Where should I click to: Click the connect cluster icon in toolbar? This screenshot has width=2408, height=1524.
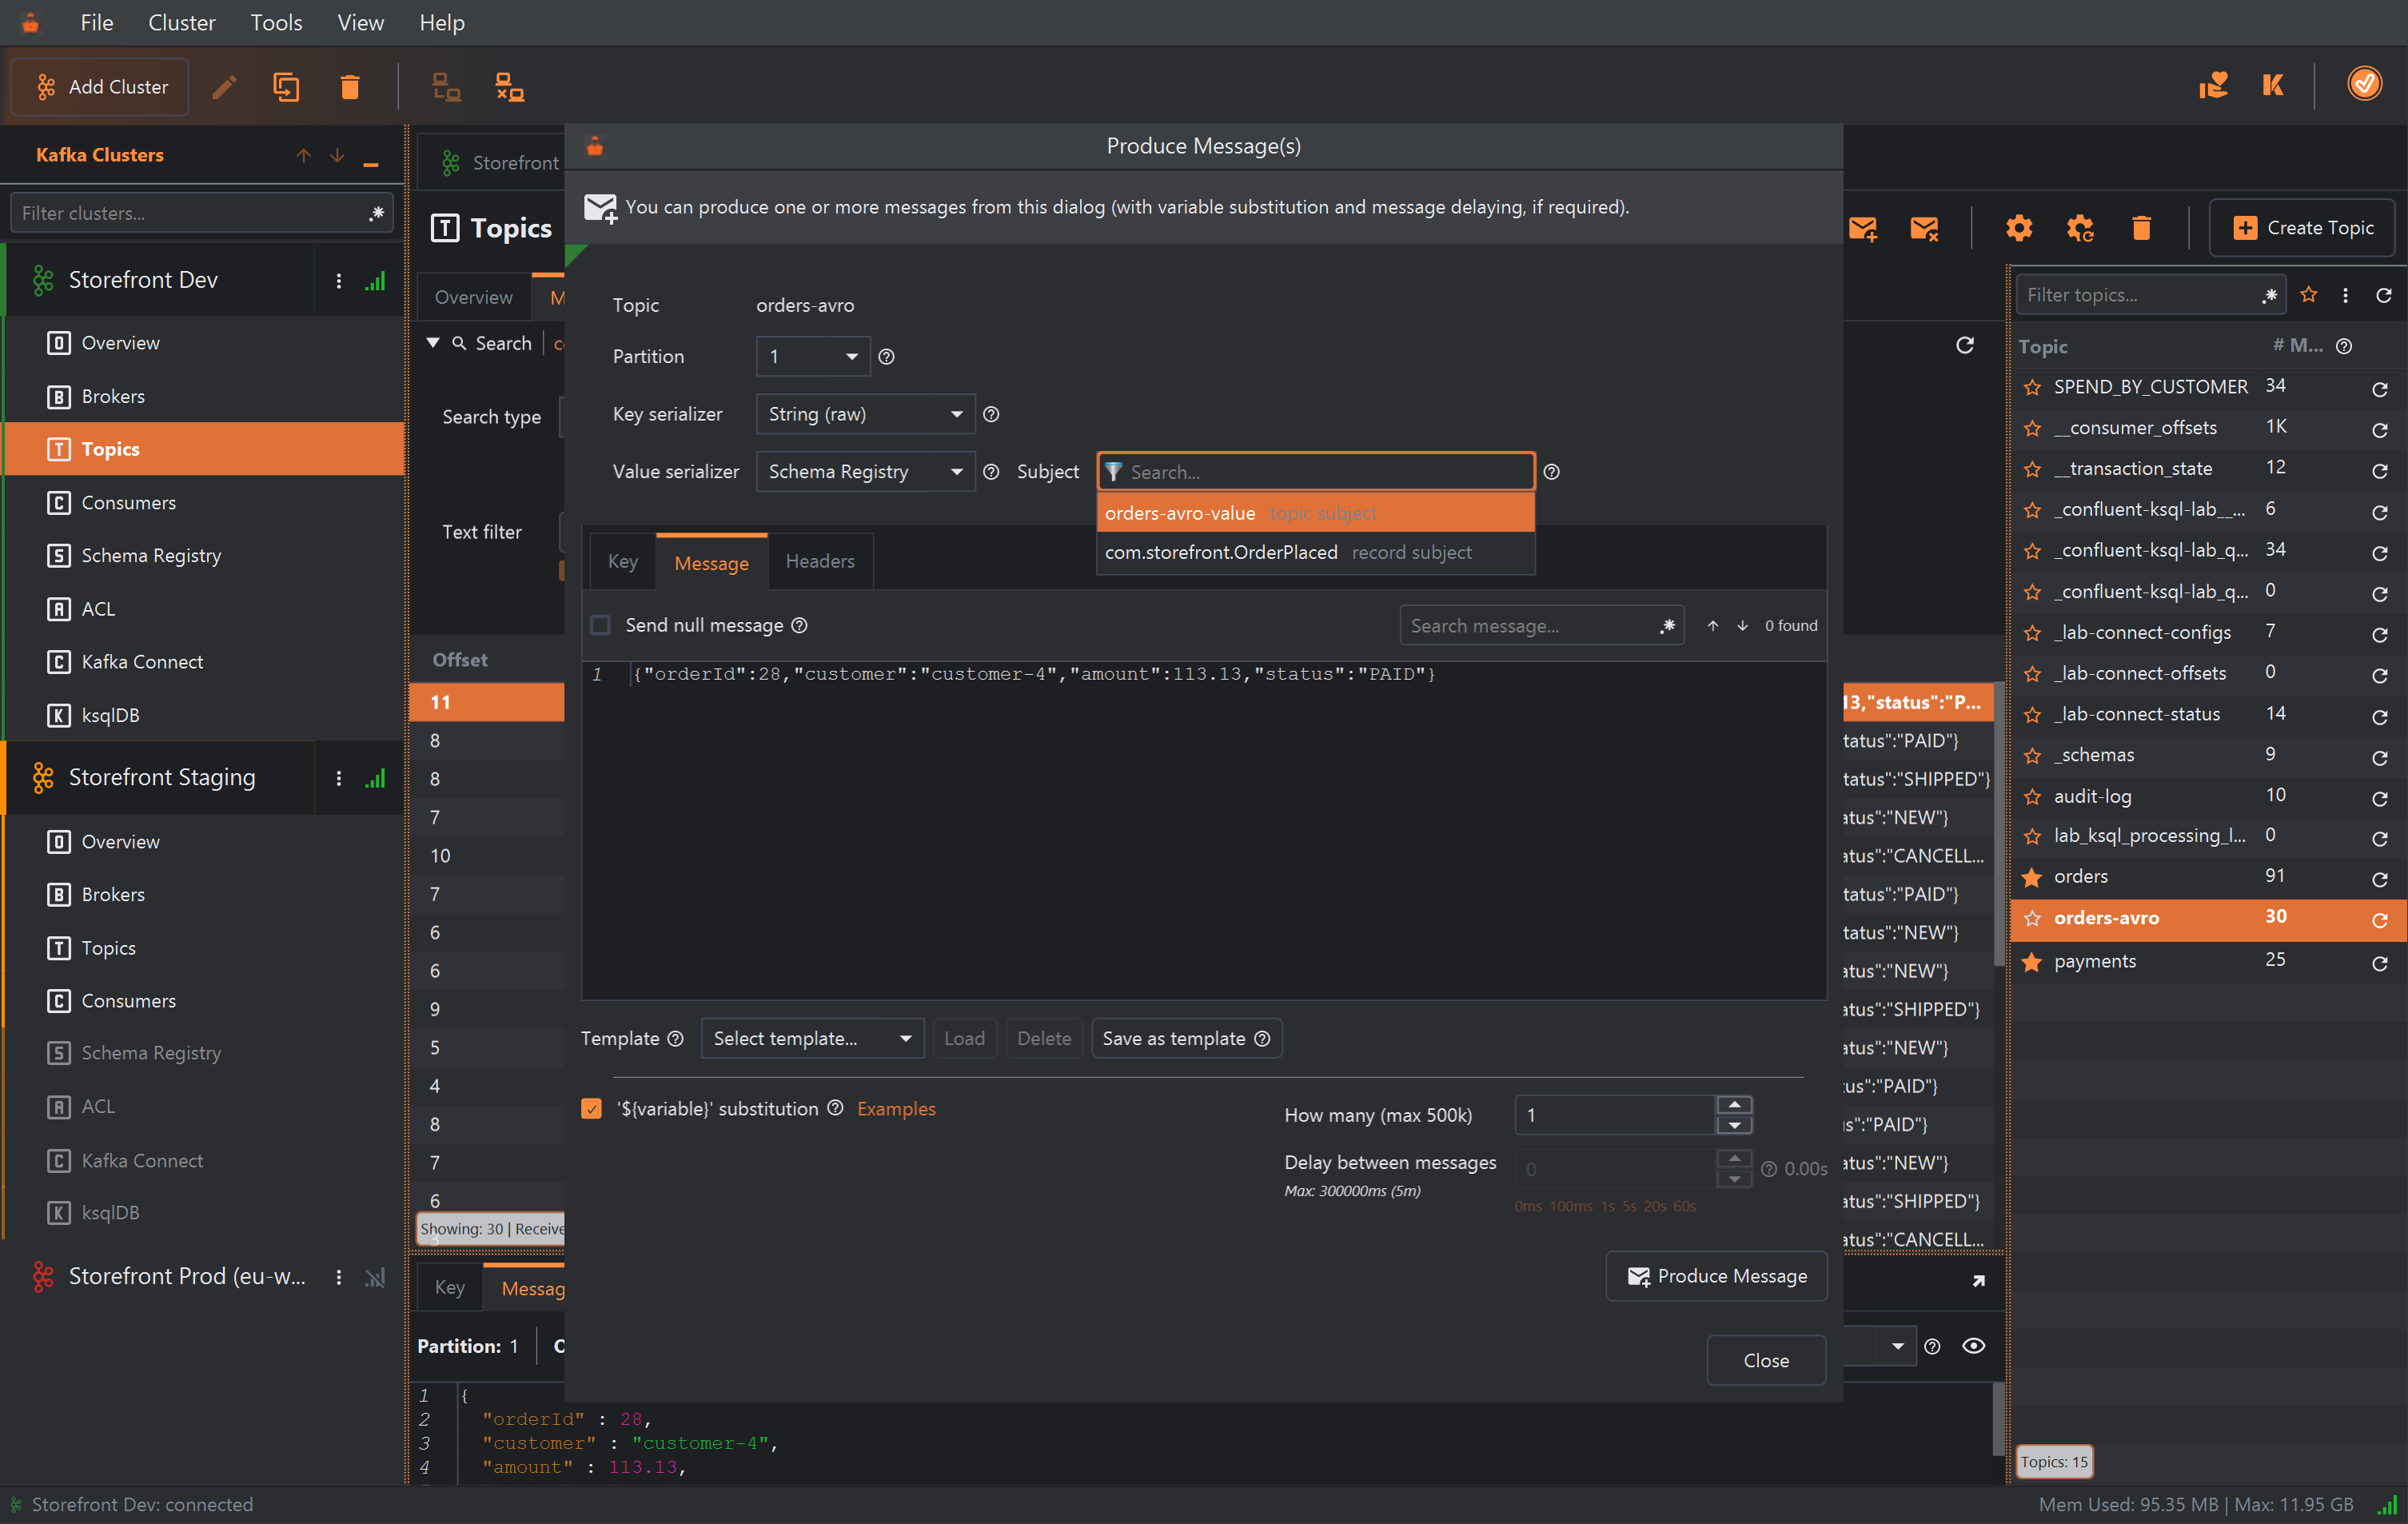click(445, 87)
